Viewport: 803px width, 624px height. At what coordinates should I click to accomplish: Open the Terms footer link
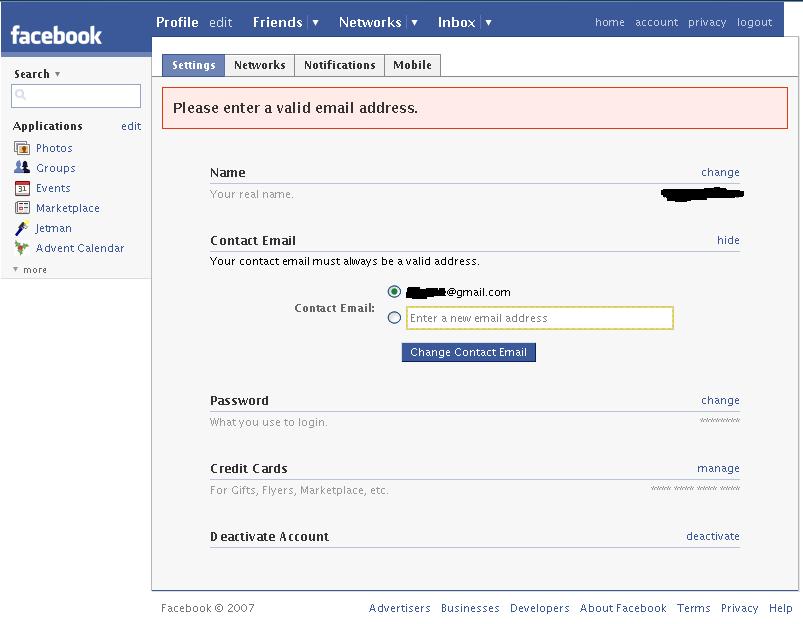(x=693, y=608)
